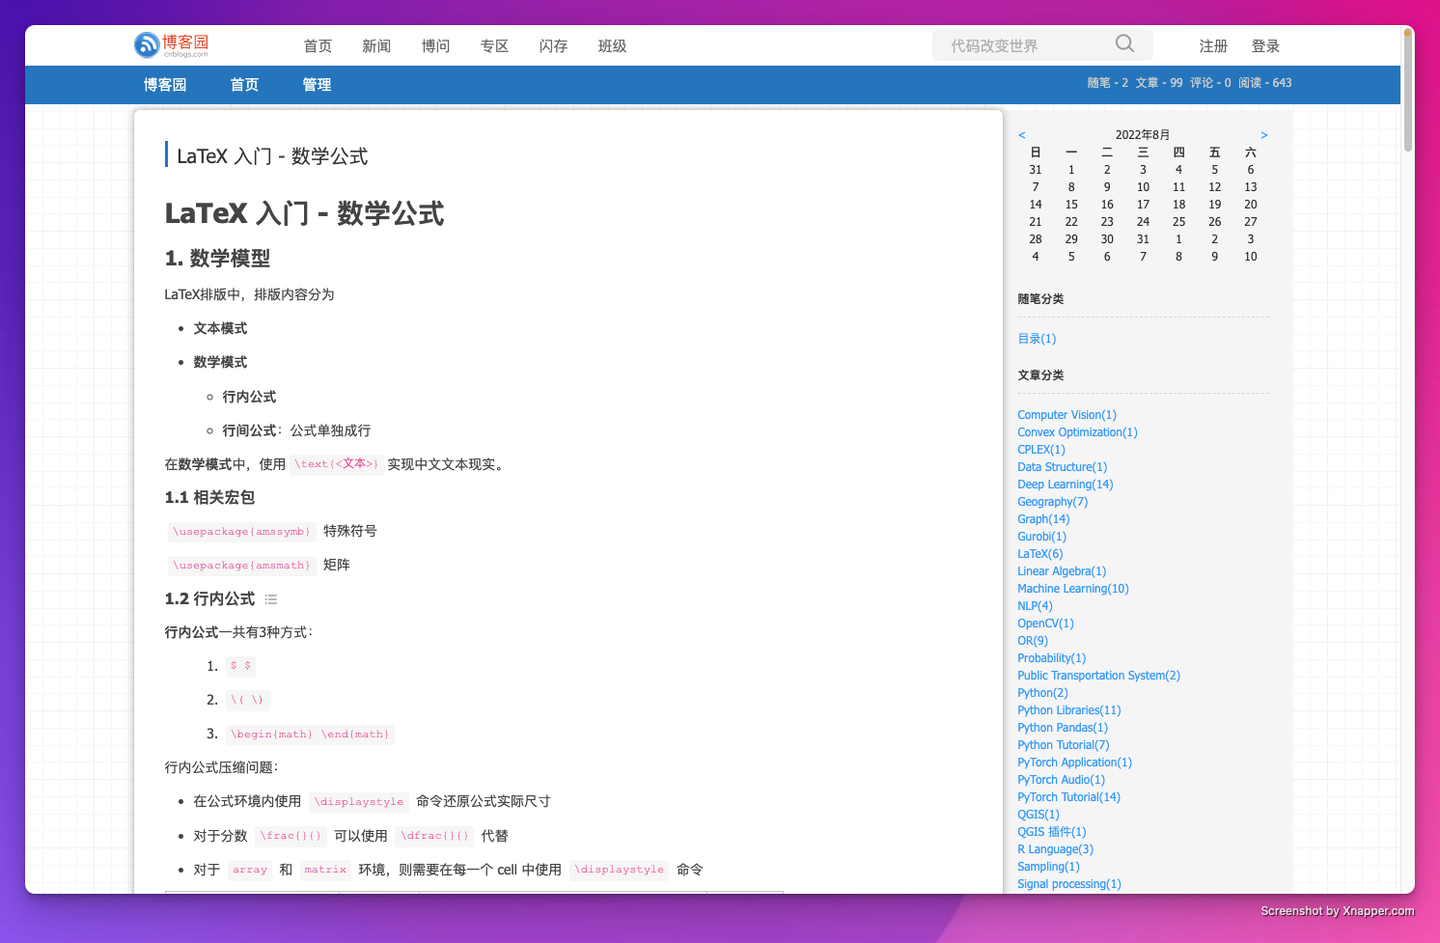
Task: Select August 15 on the calendar
Action: pos(1071,204)
